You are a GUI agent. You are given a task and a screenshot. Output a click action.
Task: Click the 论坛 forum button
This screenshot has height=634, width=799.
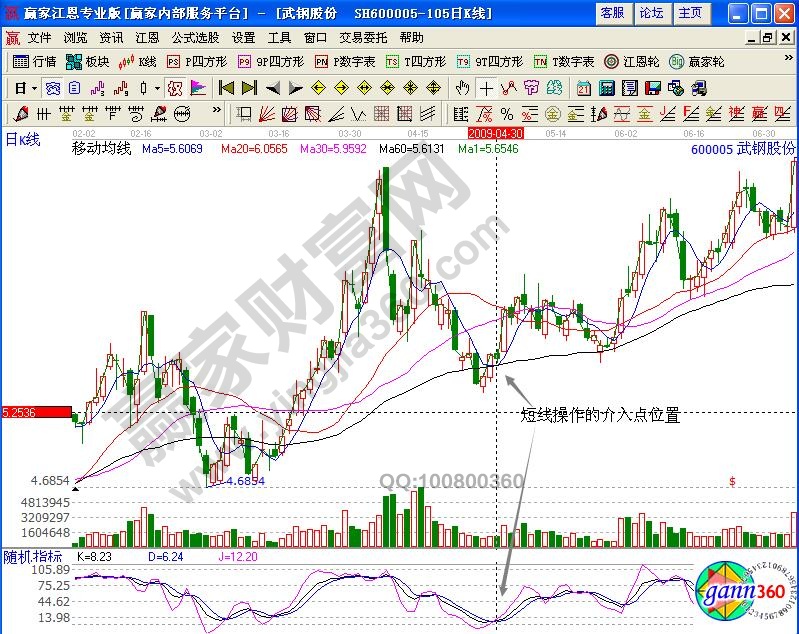(651, 13)
